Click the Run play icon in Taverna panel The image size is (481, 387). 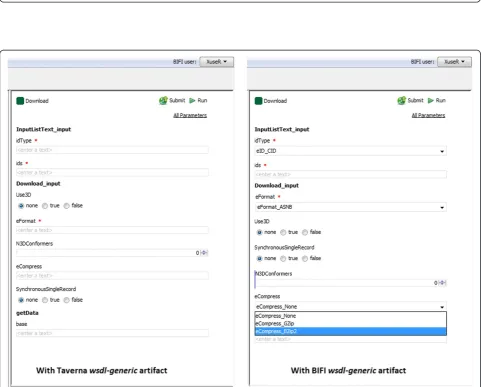tap(192, 100)
